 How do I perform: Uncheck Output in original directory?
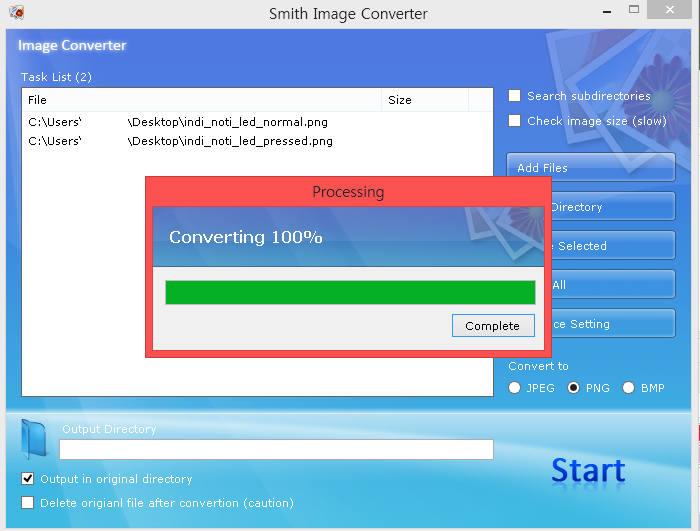(x=28, y=479)
